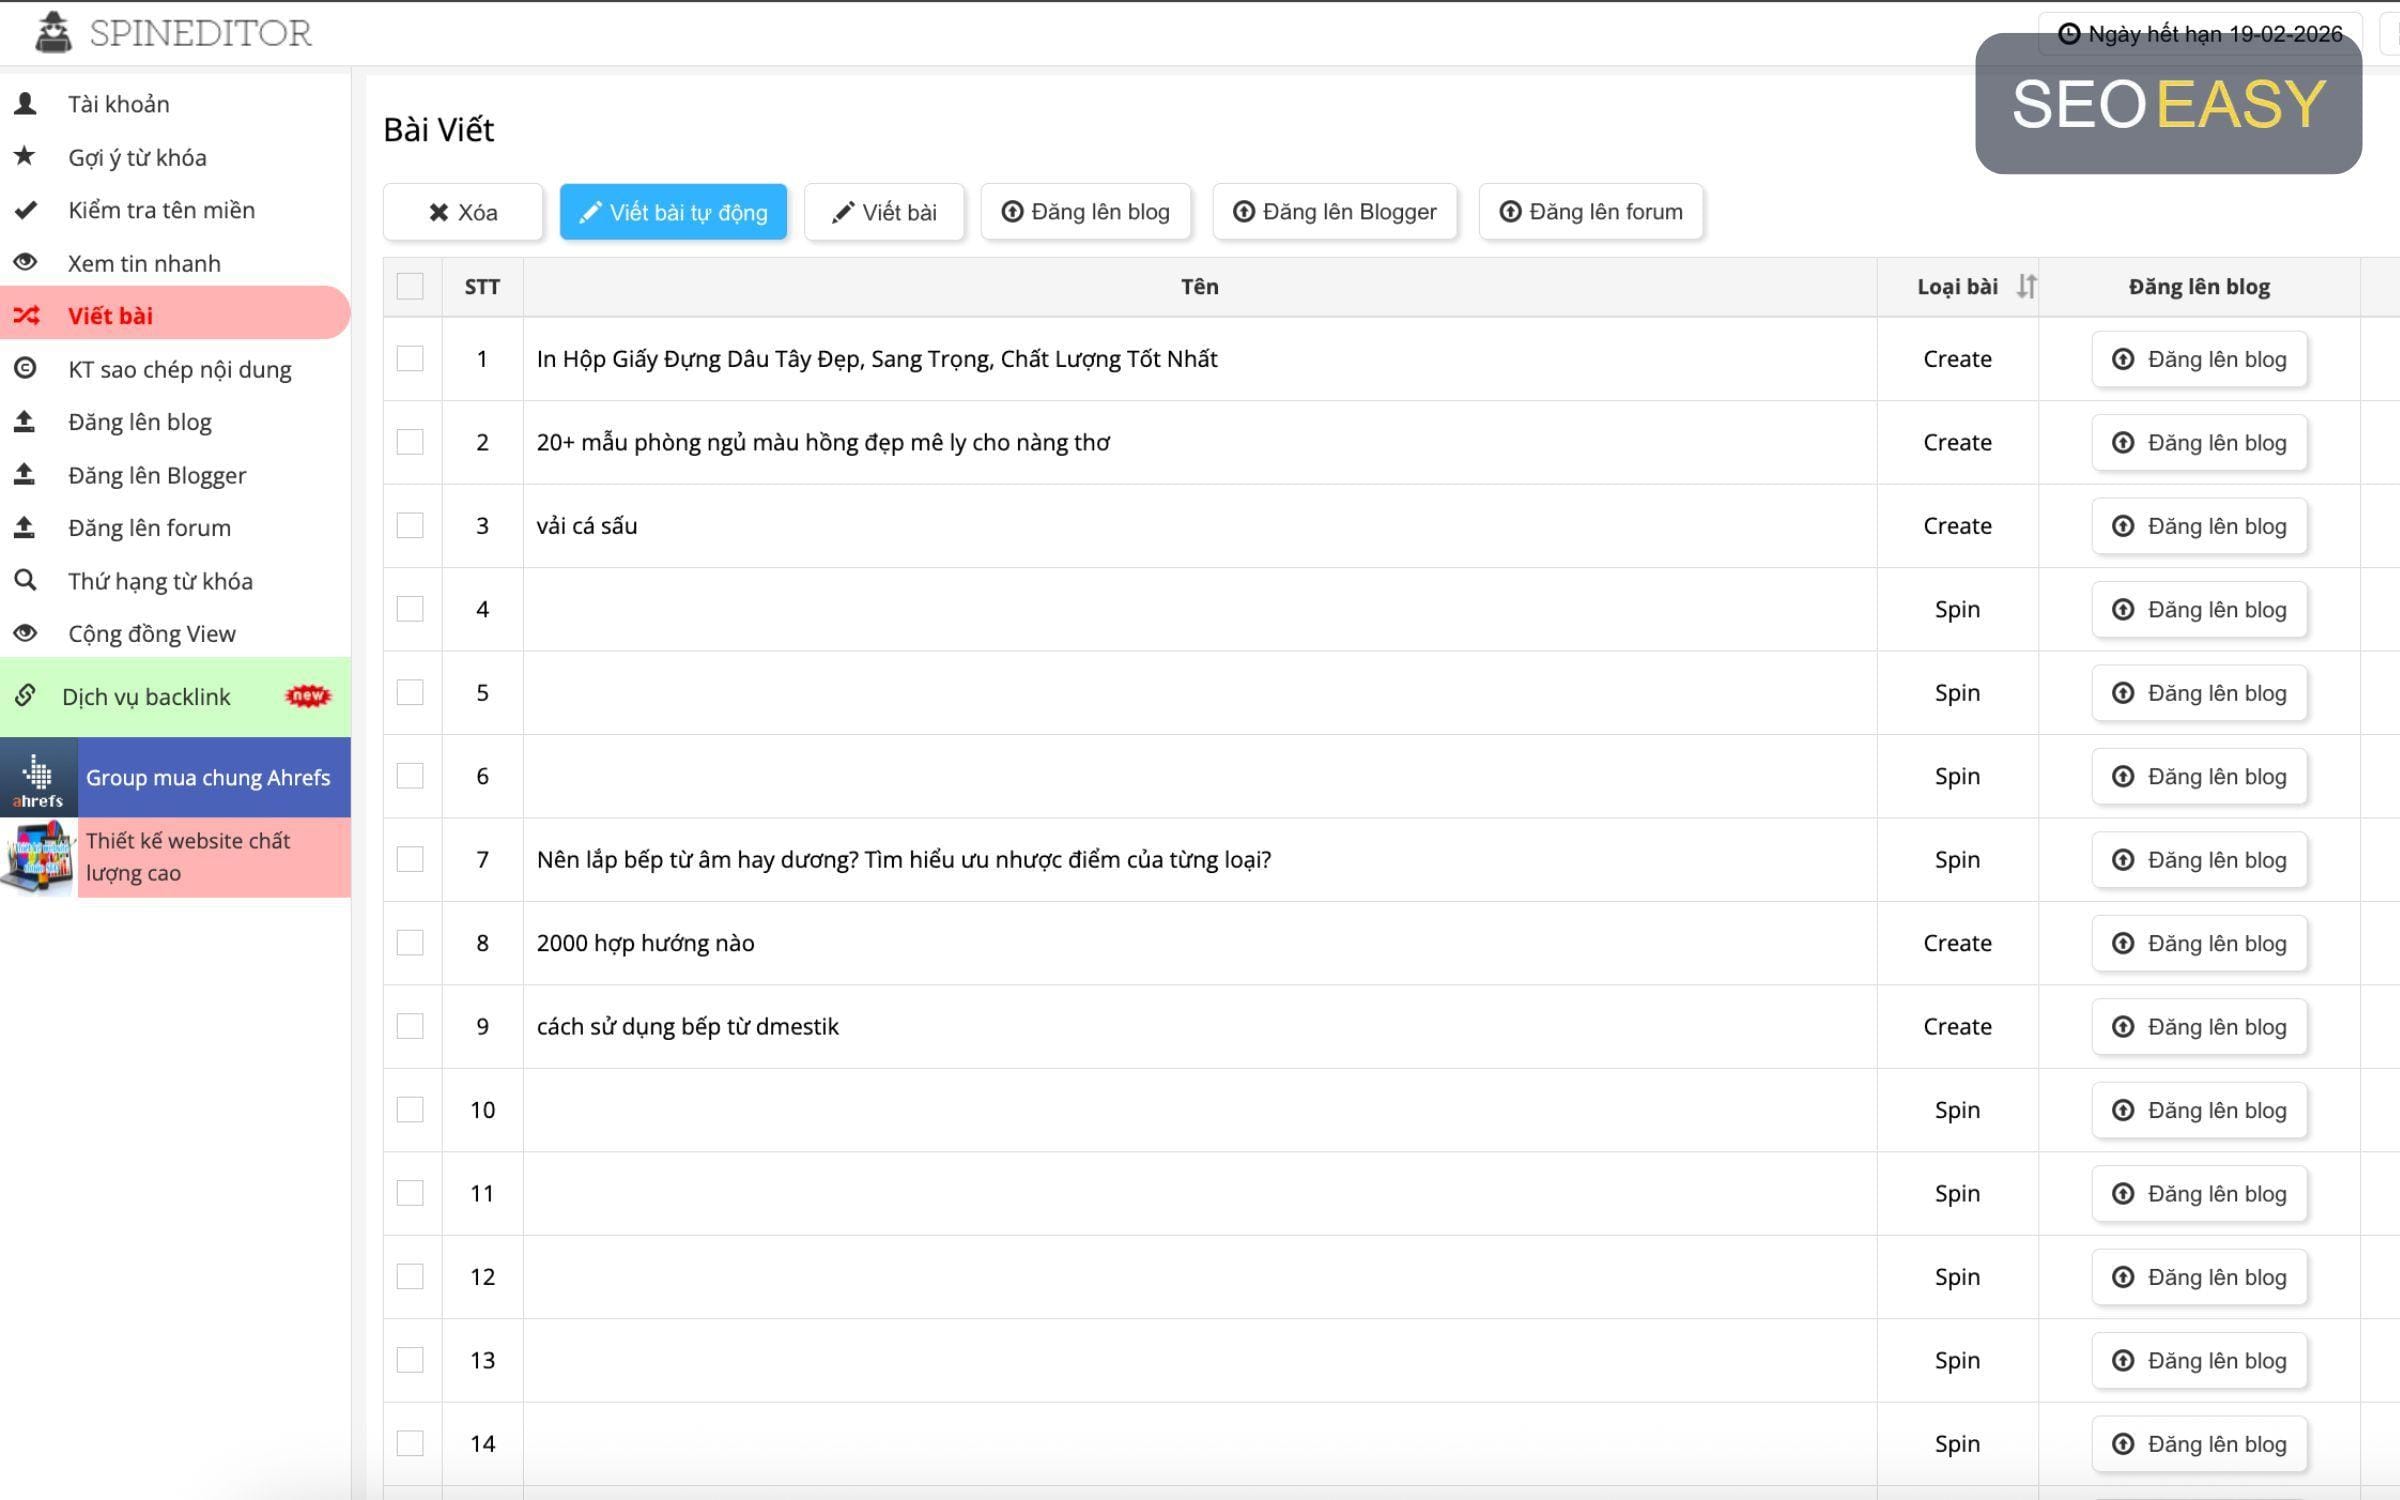Check the checkbox for row 3 vải cá sấu
This screenshot has width=2400, height=1500.
tap(410, 526)
